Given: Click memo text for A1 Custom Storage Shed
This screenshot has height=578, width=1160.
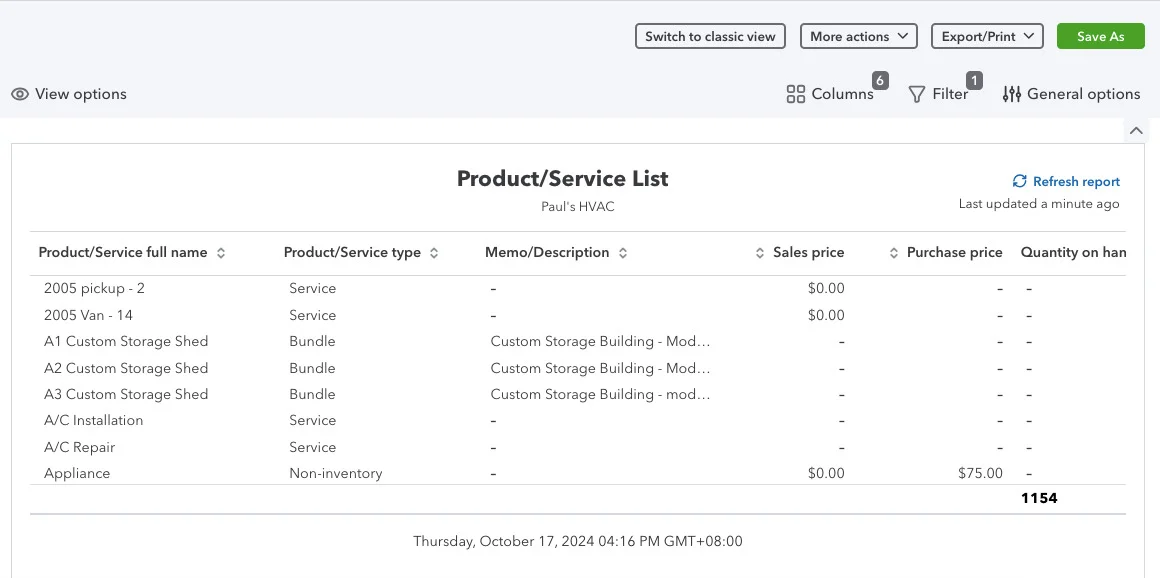Looking at the screenshot, I should point(600,341).
